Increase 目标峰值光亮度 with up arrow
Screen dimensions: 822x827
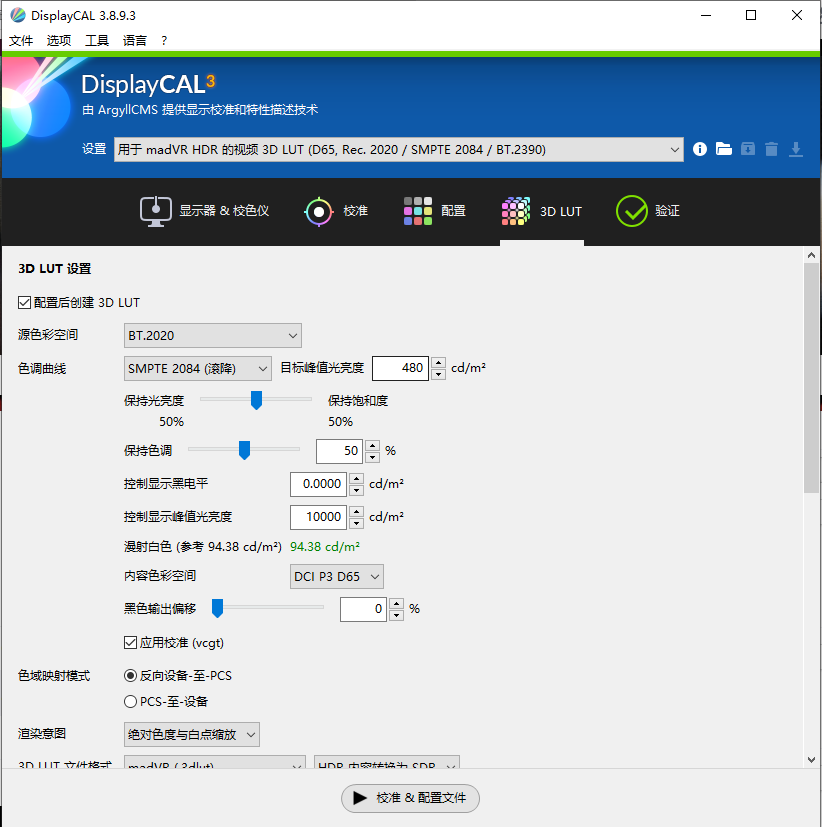coord(438,362)
